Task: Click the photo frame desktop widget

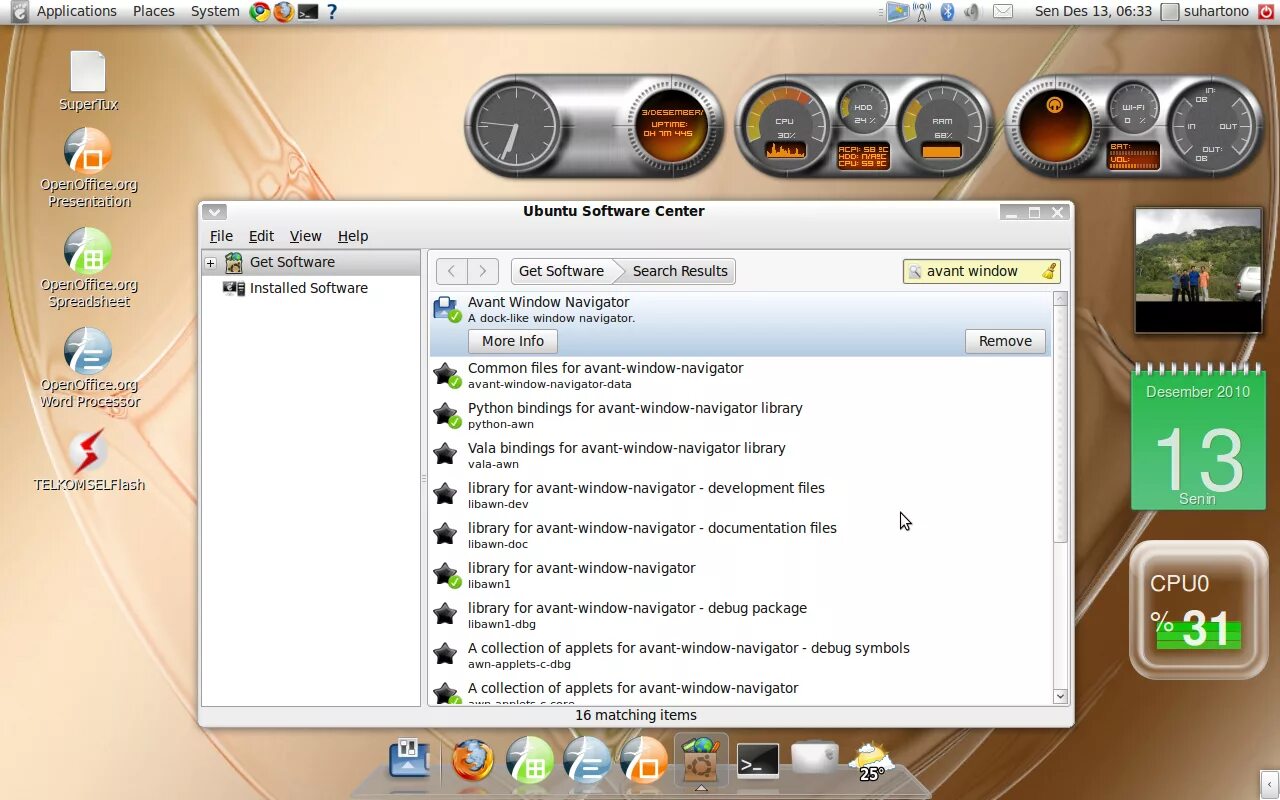Action: tap(1198, 270)
